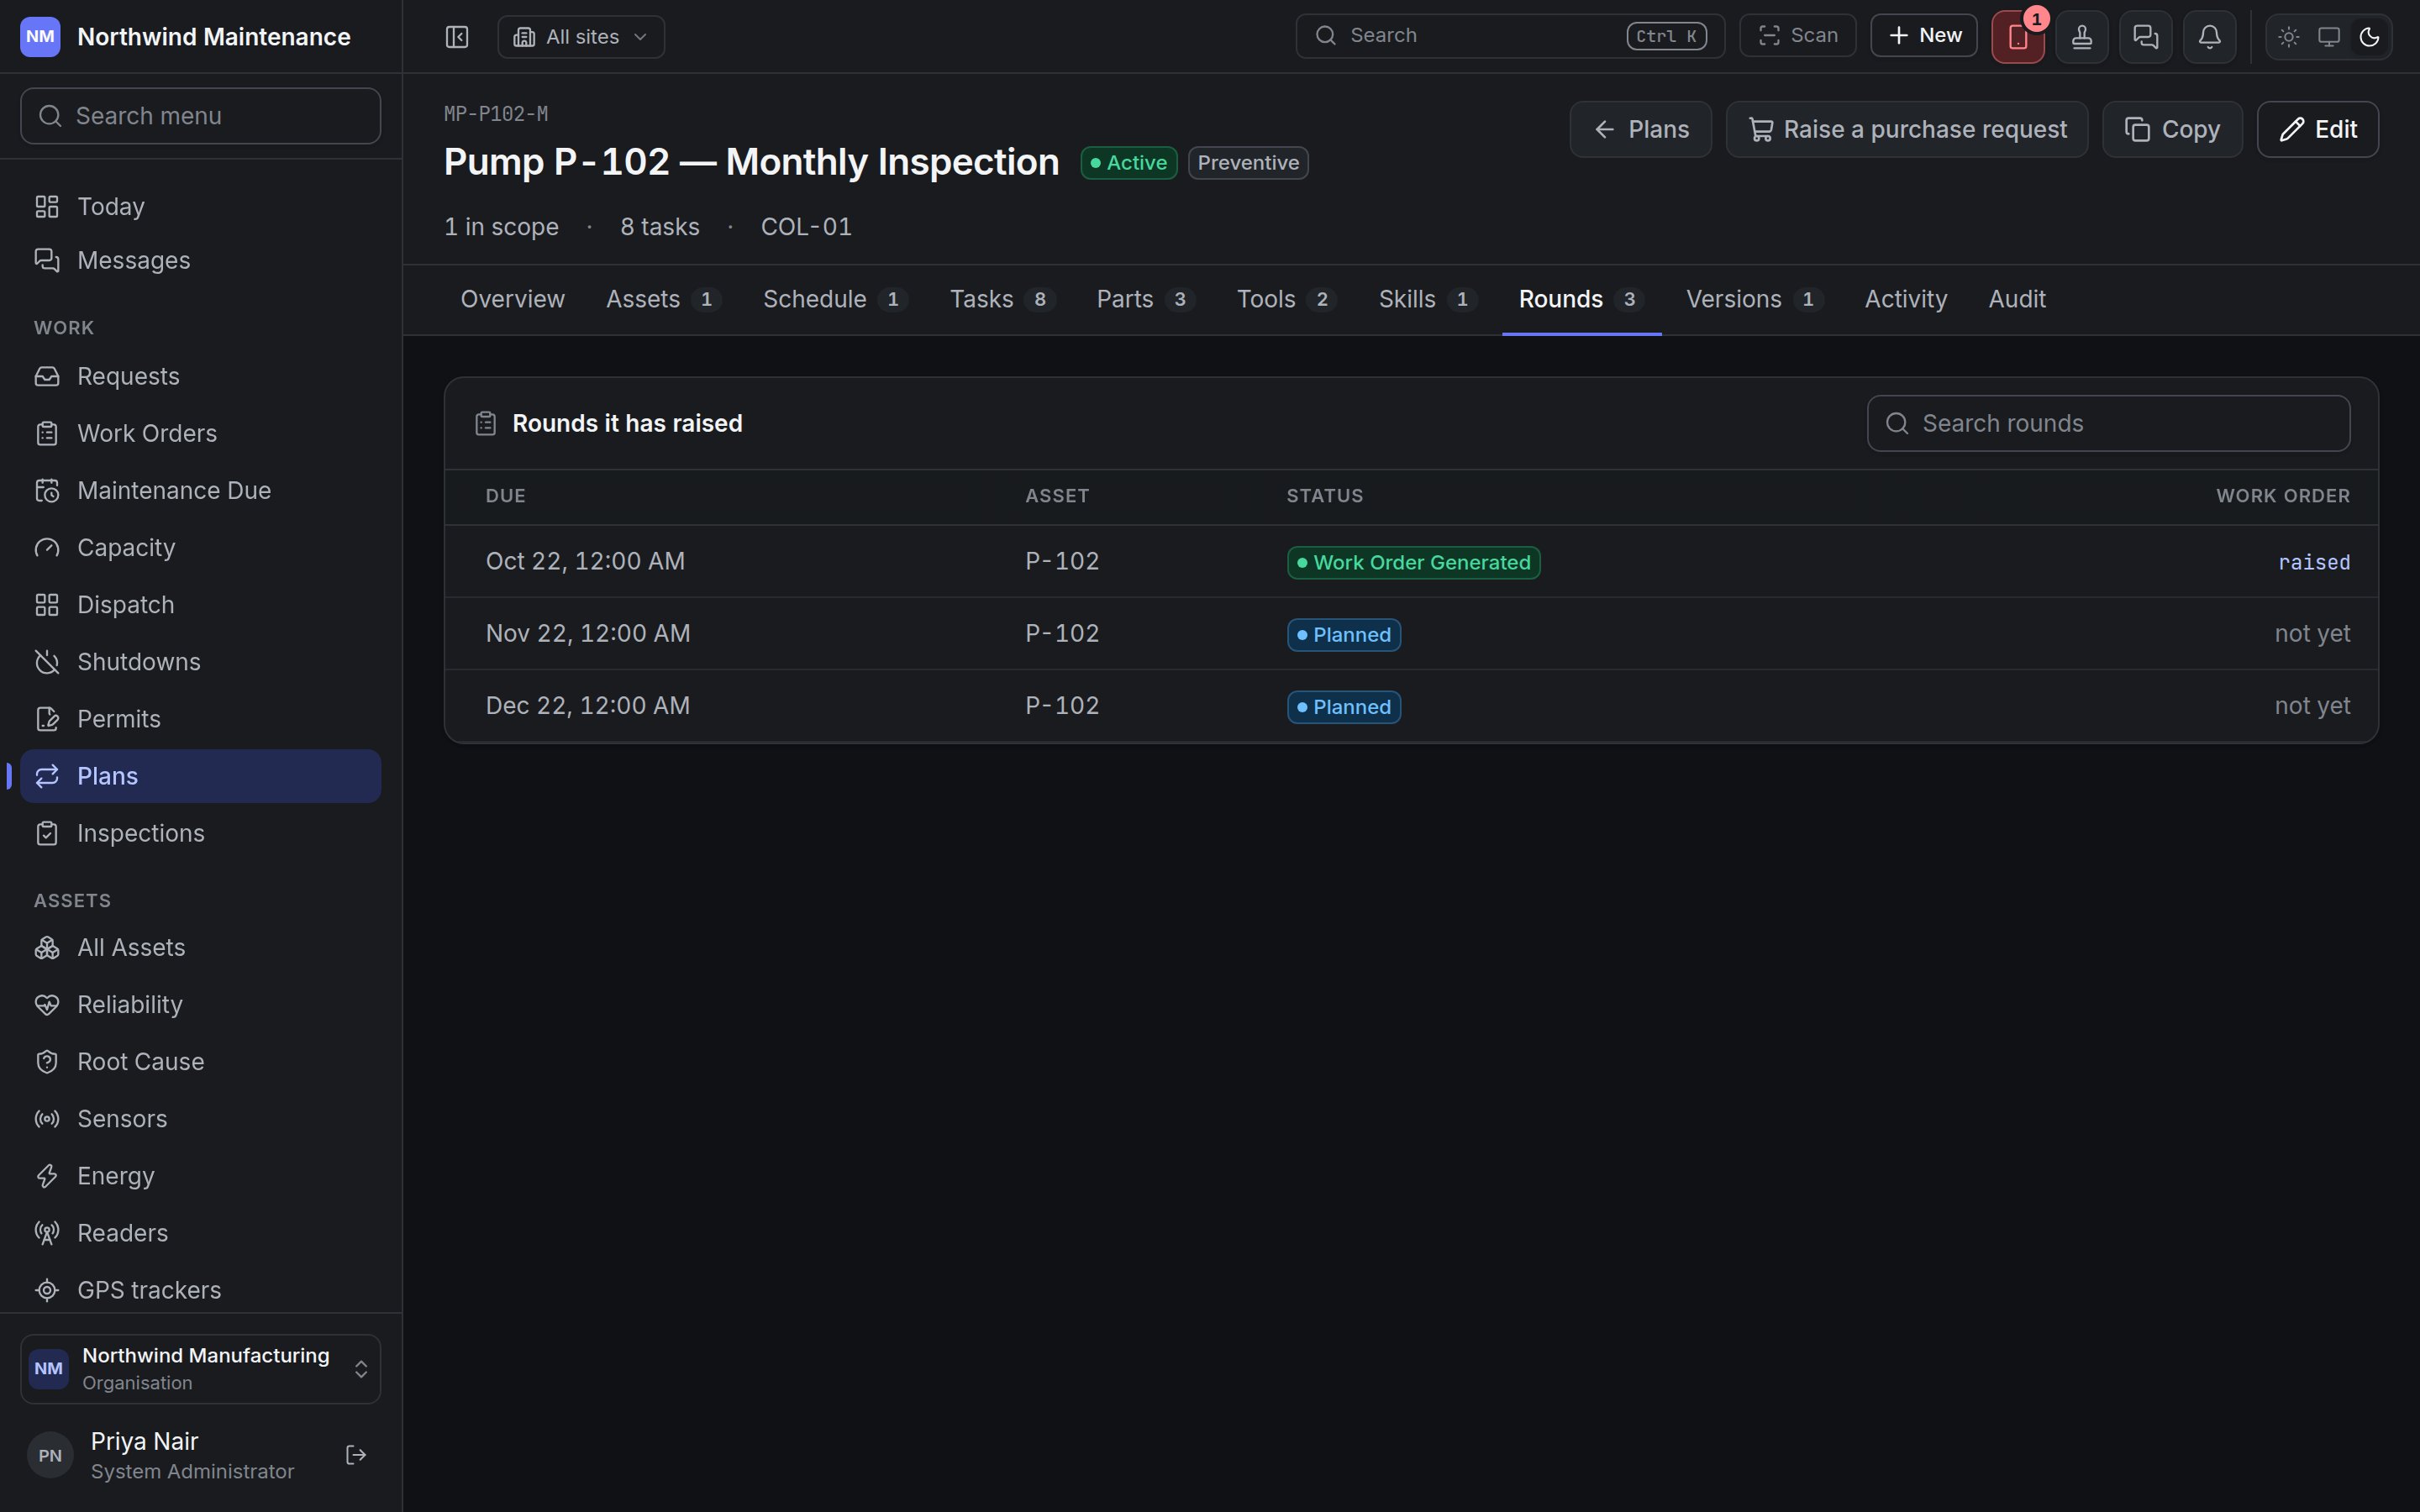The height and width of the screenshot is (1512, 2420).
Task: Click the Work Order Generated status badge
Action: [1413, 562]
